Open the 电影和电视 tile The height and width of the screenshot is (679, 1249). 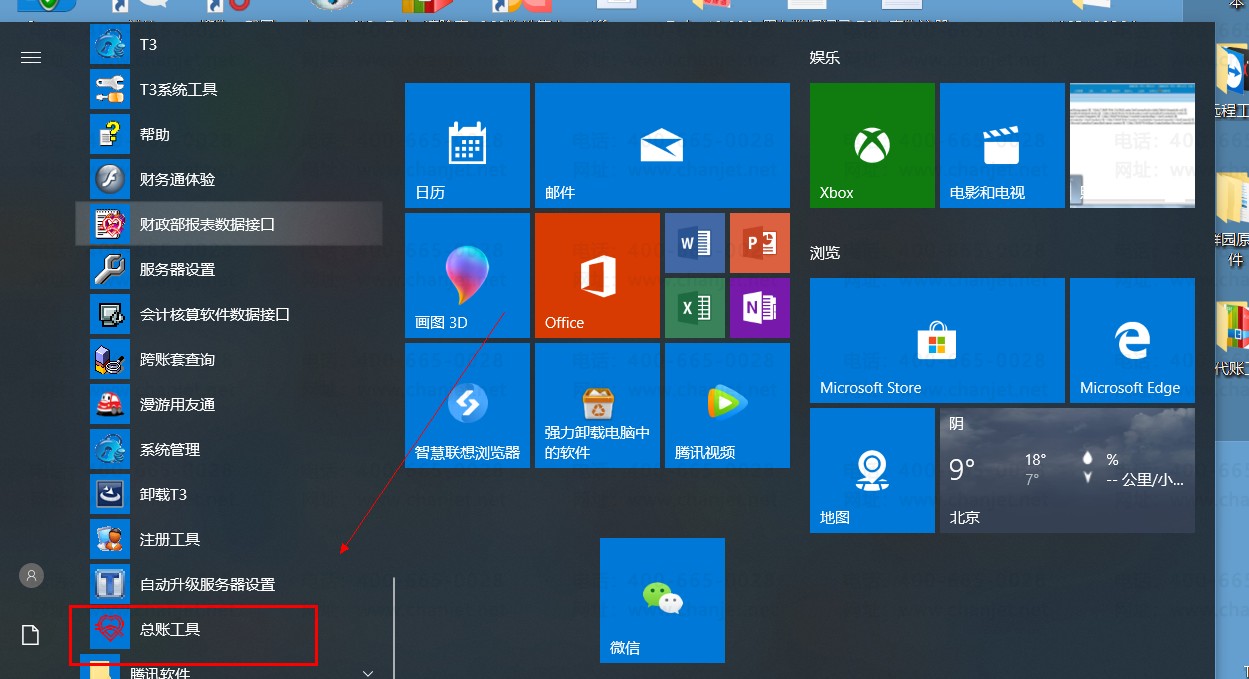1002,145
